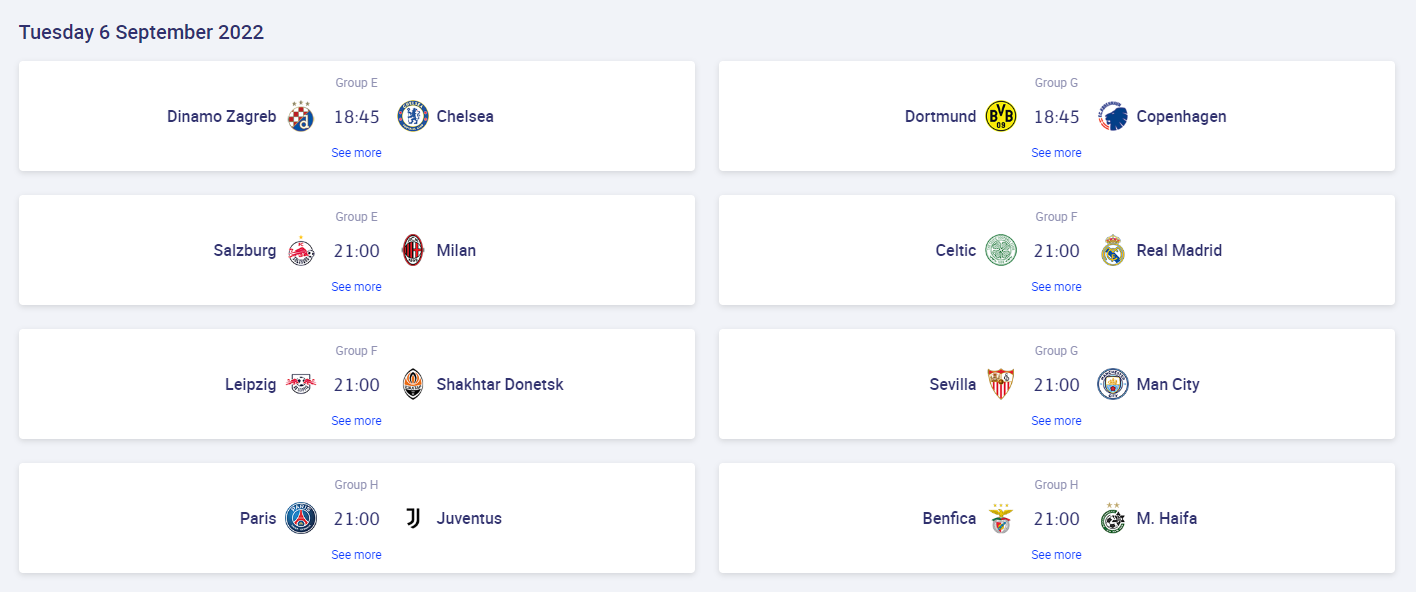
Task: Expand See more for Benfica vs M. Haifa
Action: (1057, 555)
